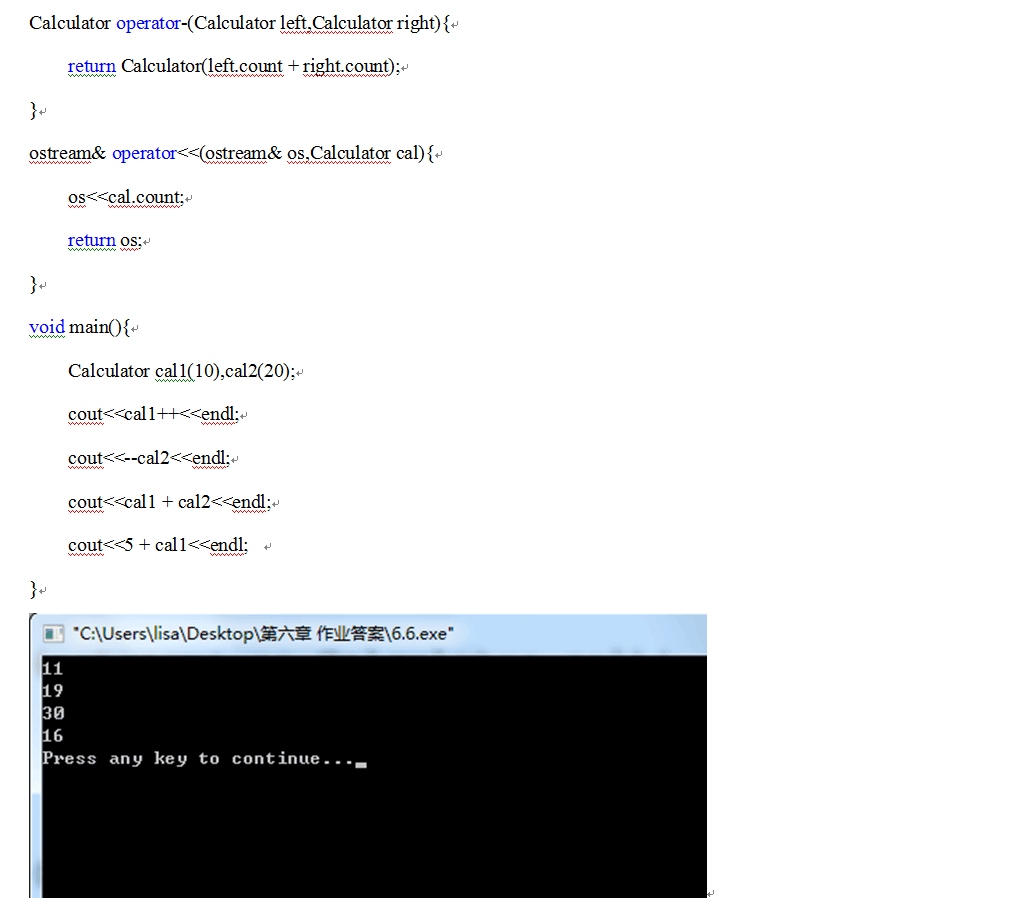Click the console output line '30'
Viewport: 1025px width, 905px height.
point(53,714)
